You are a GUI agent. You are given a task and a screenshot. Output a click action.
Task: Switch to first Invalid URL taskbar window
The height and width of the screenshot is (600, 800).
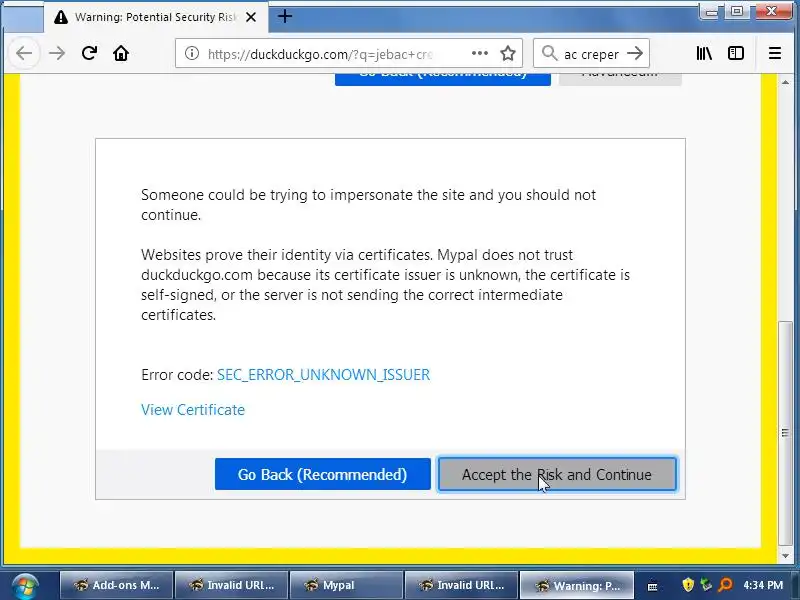tap(232, 585)
